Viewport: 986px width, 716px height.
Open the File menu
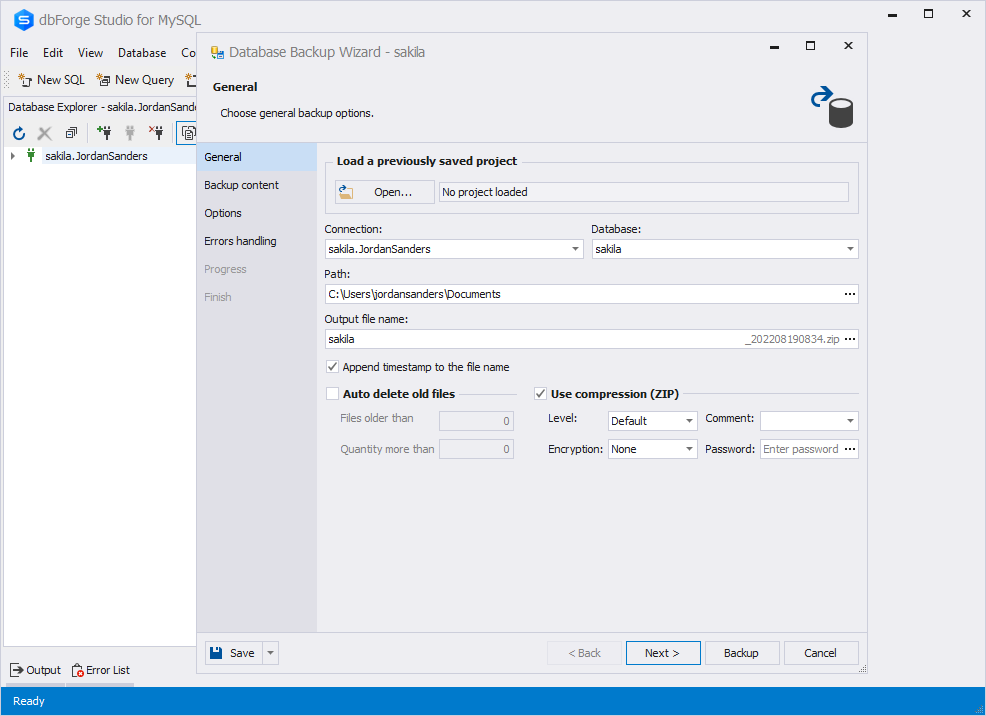[x=19, y=53]
